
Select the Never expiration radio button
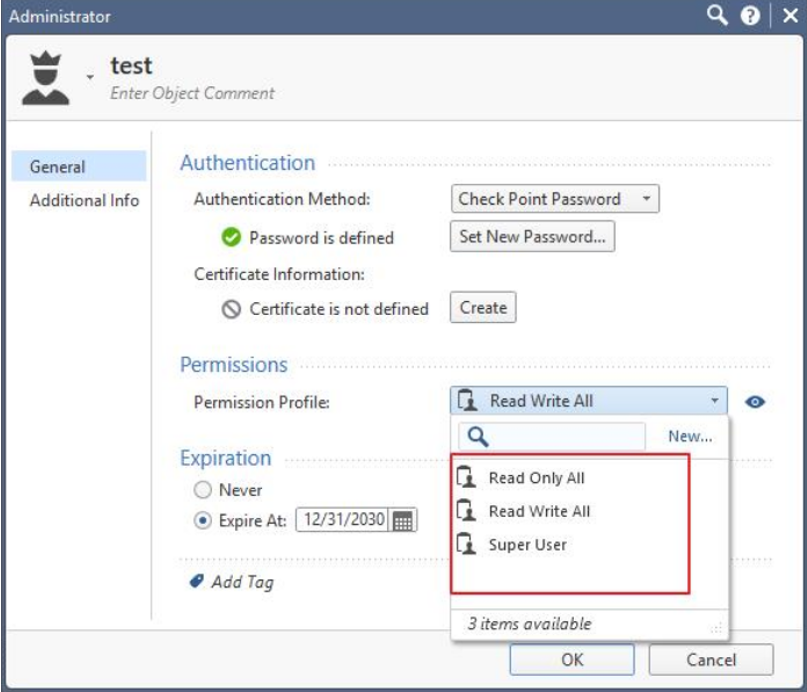203,490
